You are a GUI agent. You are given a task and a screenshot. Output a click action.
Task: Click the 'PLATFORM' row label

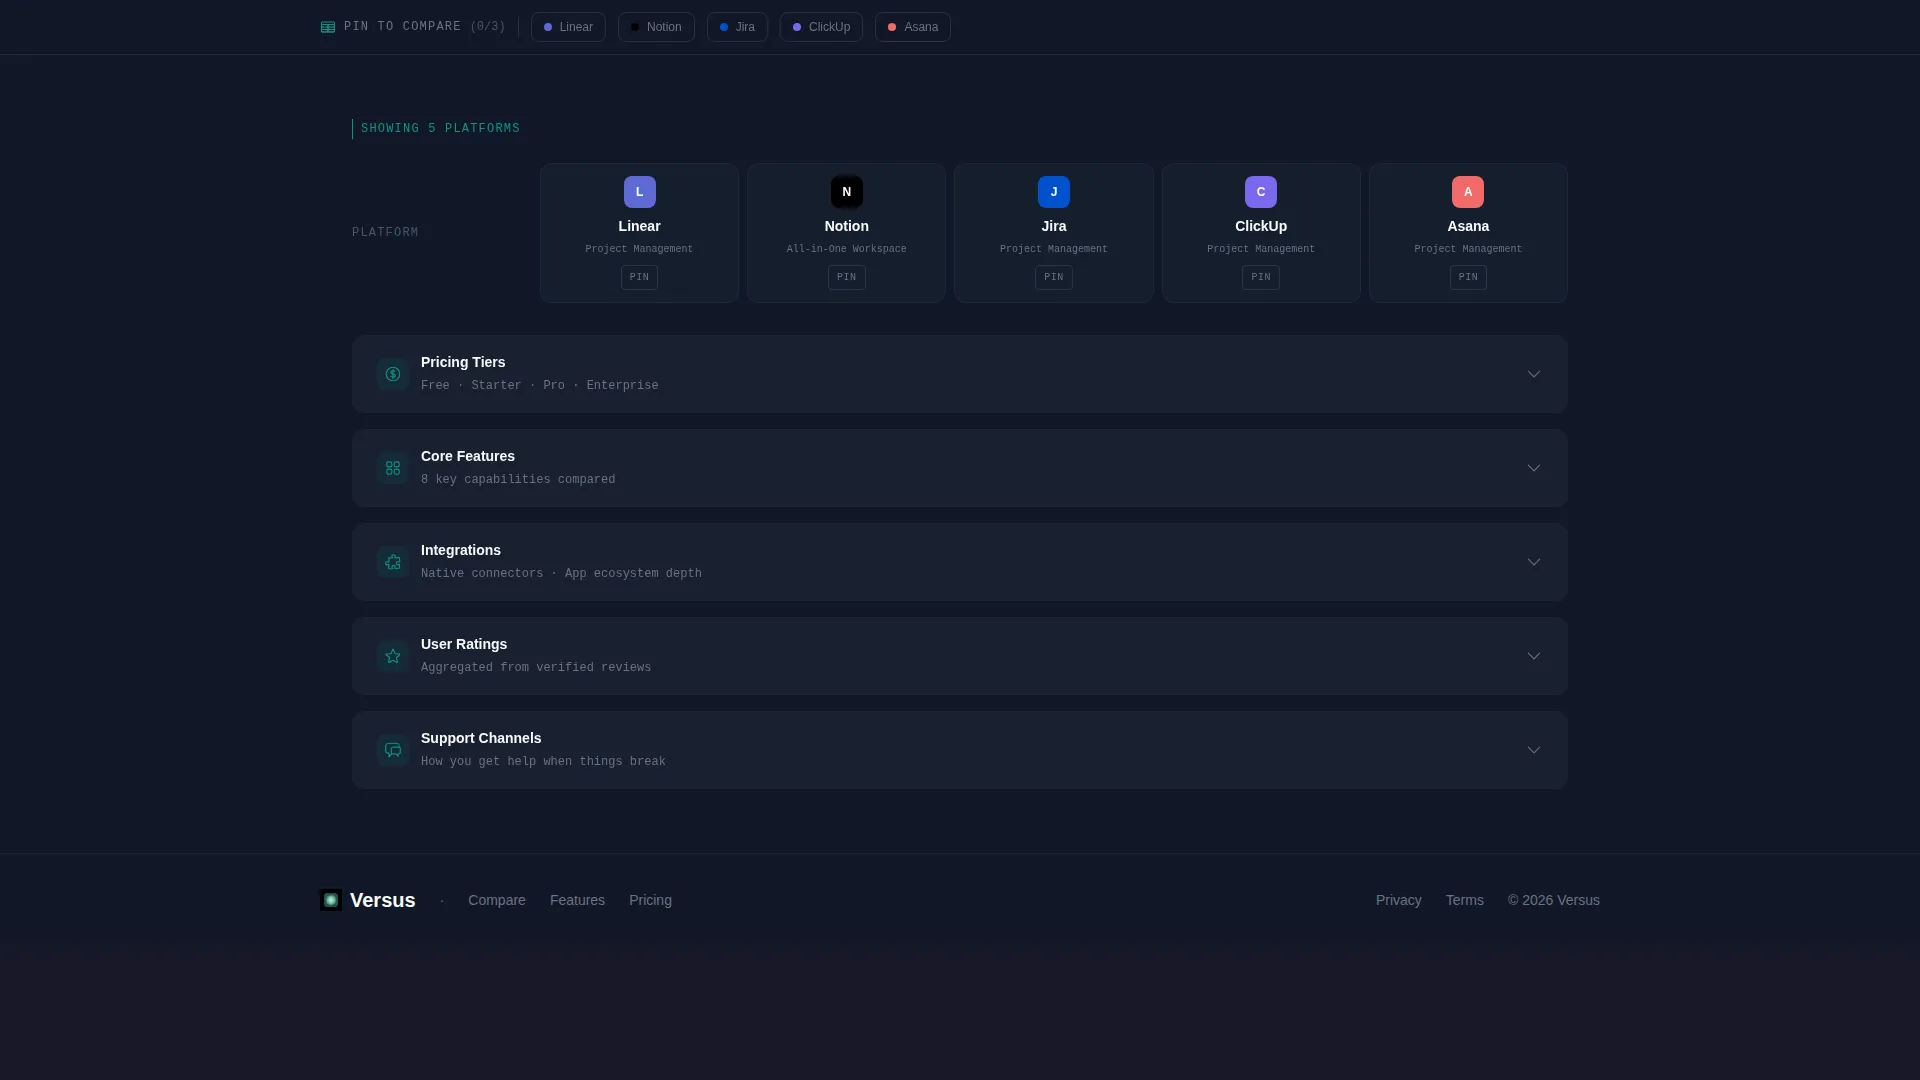[385, 233]
